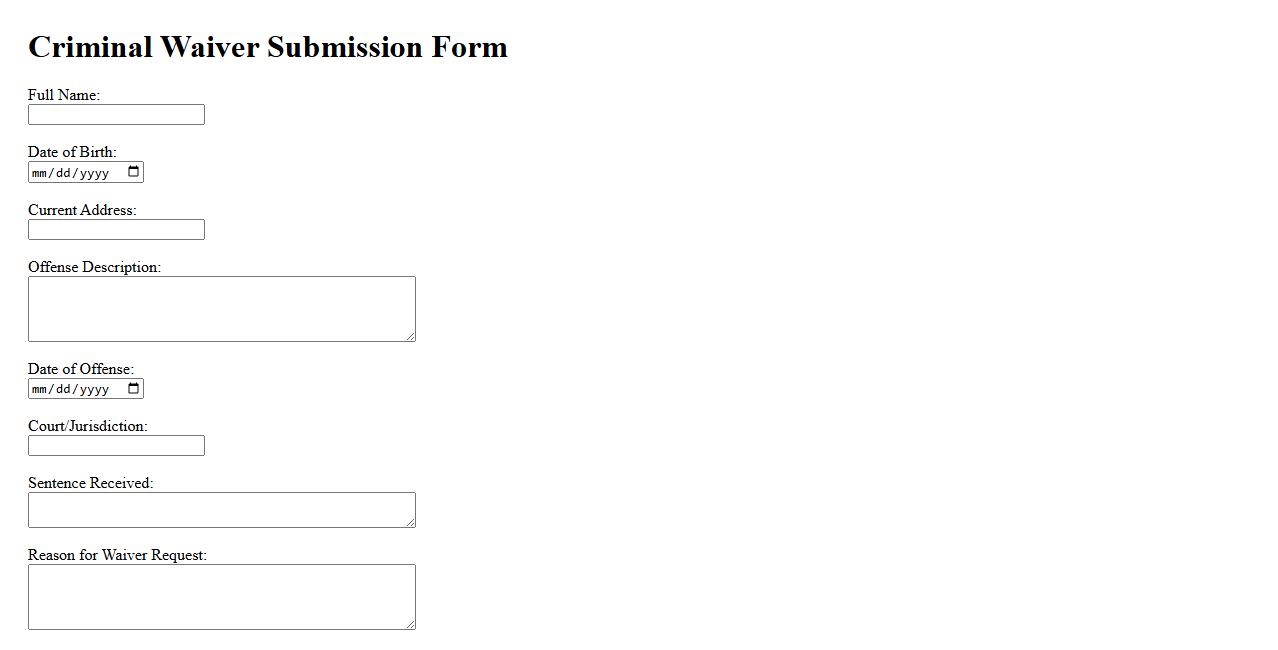Open the Date of Birth calendar picker icon
The height and width of the screenshot is (650, 1278).
pyautogui.click(x=134, y=172)
